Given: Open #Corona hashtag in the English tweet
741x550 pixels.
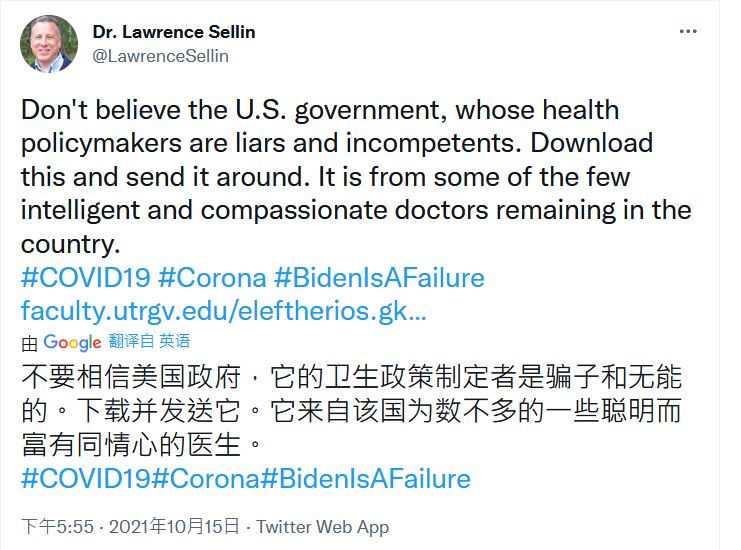Looking at the screenshot, I should [x=212, y=277].
